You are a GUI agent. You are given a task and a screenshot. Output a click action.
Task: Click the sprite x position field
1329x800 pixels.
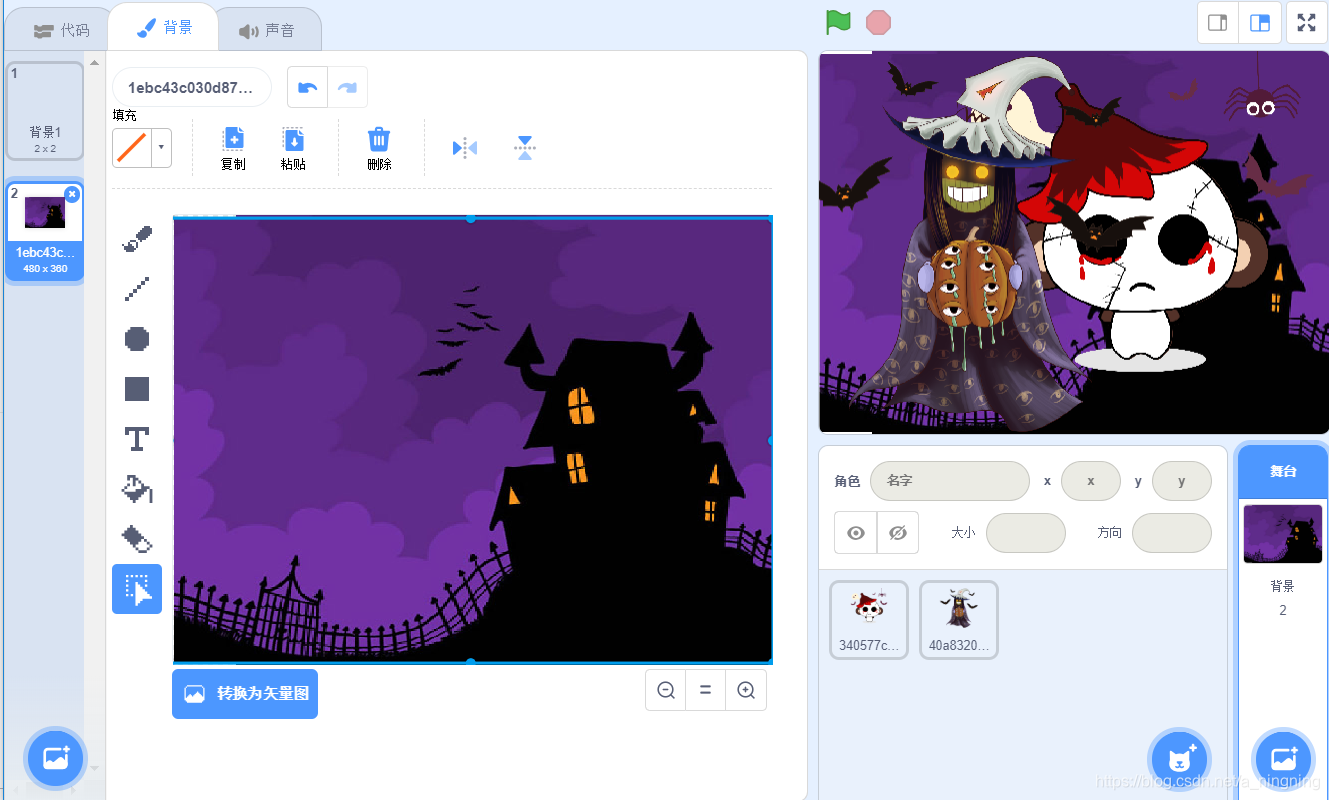[x=1091, y=481]
